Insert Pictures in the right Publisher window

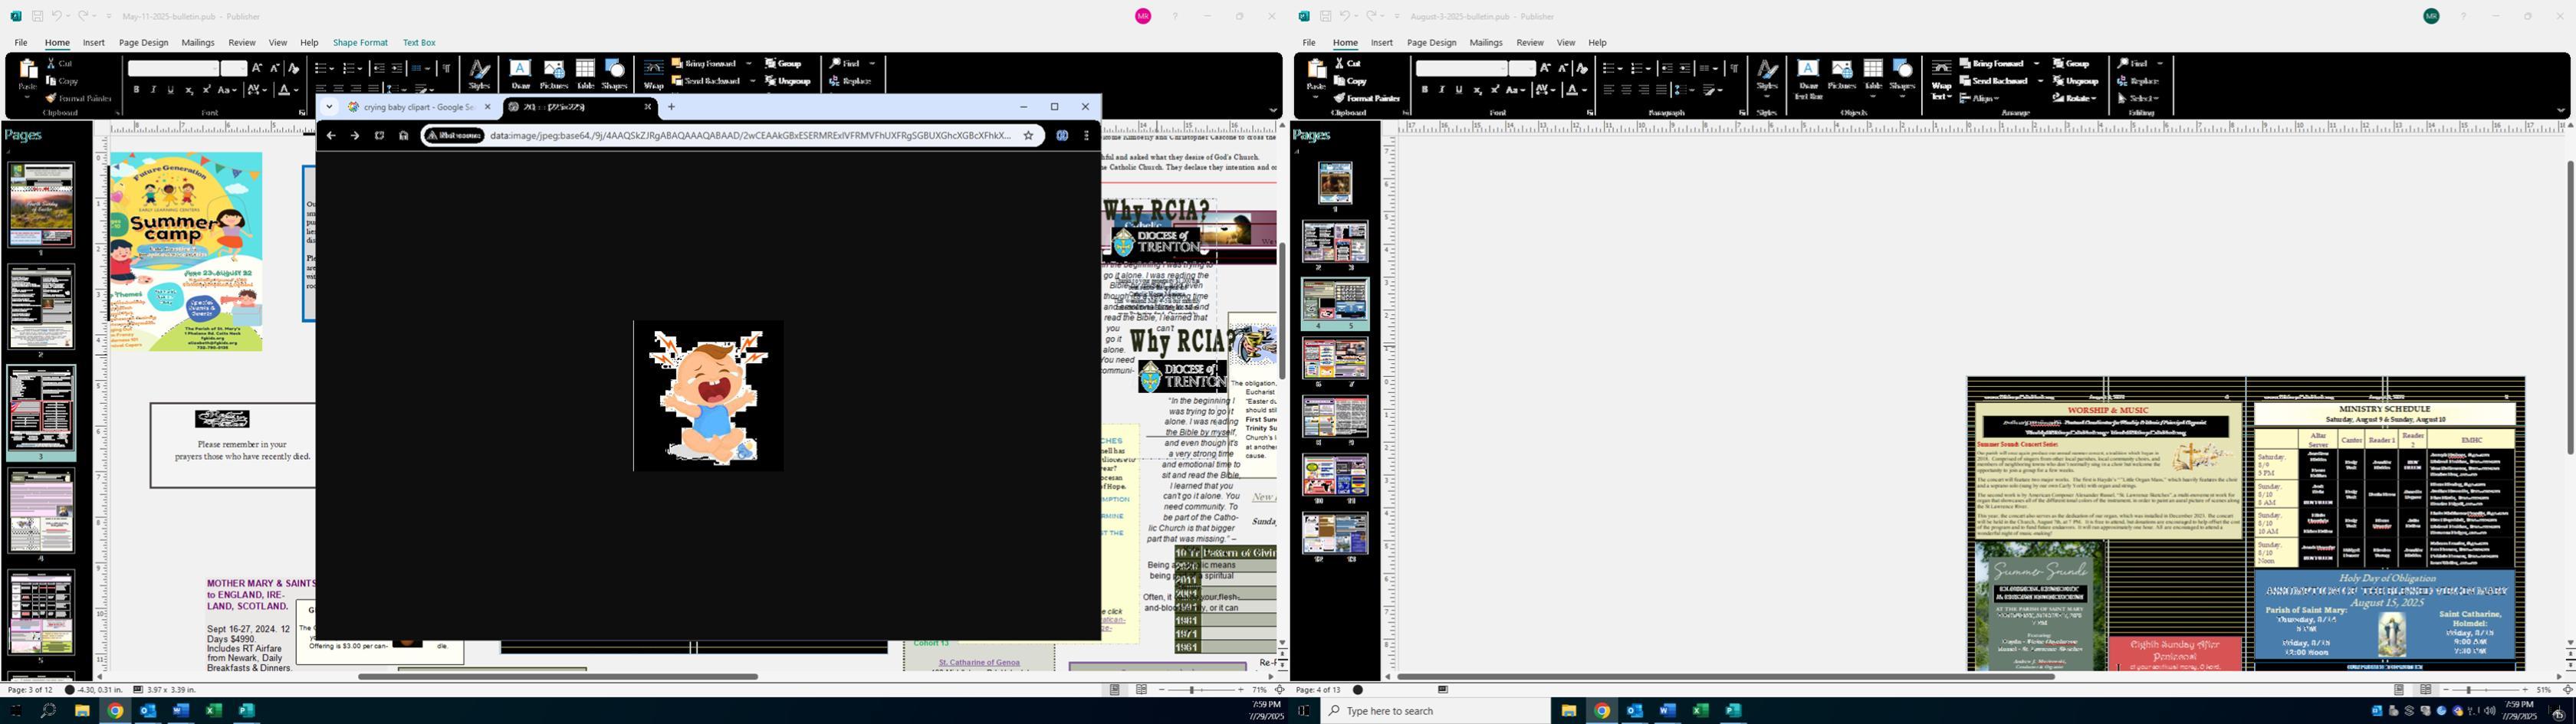click(x=1842, y=75)
